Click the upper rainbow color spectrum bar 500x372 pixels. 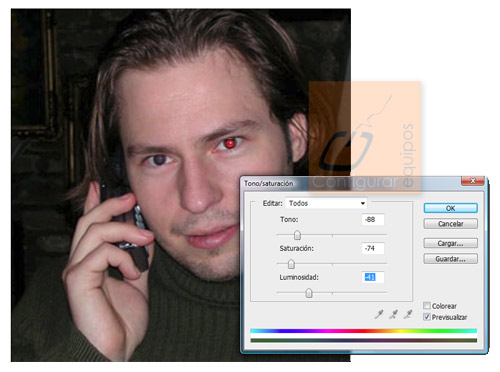(x=364, y=331)
